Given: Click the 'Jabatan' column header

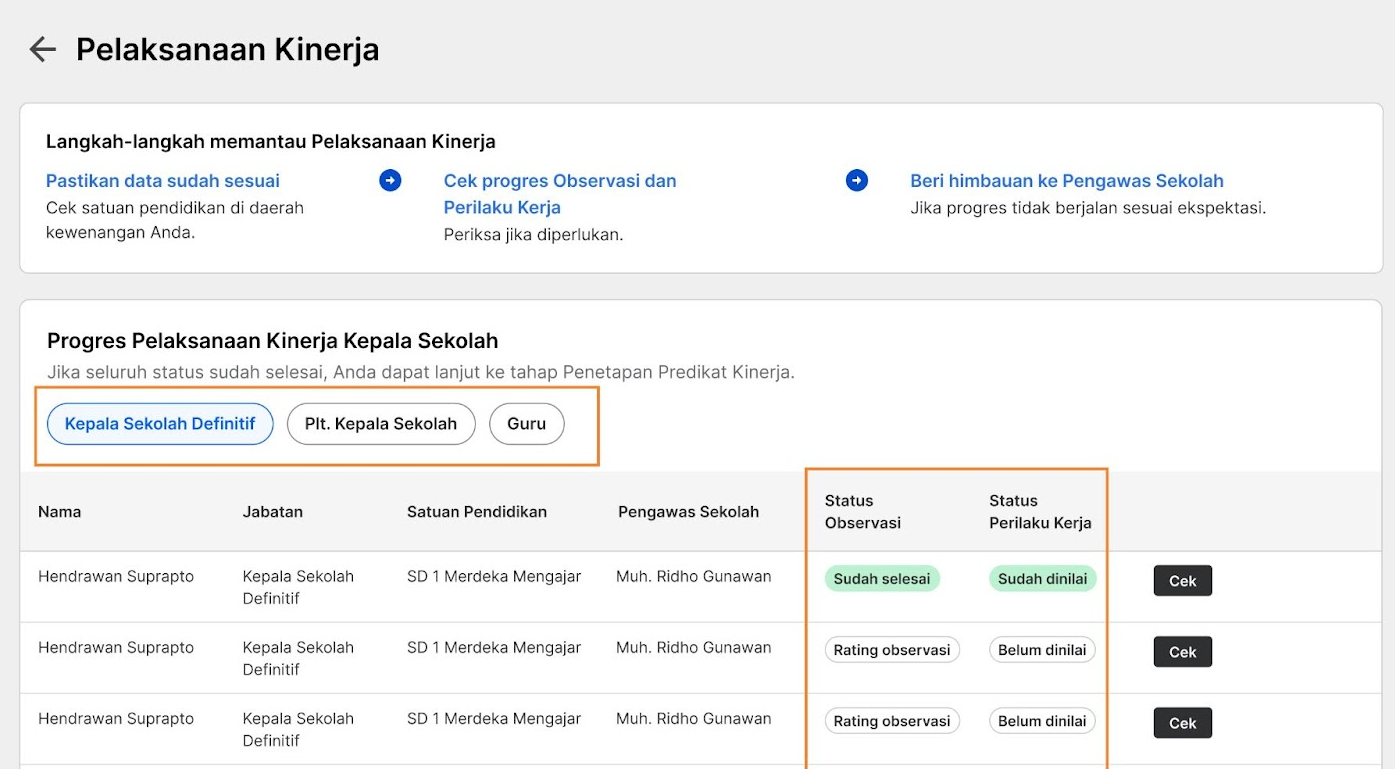Looking at the screenshot, I should coord(273,512).
